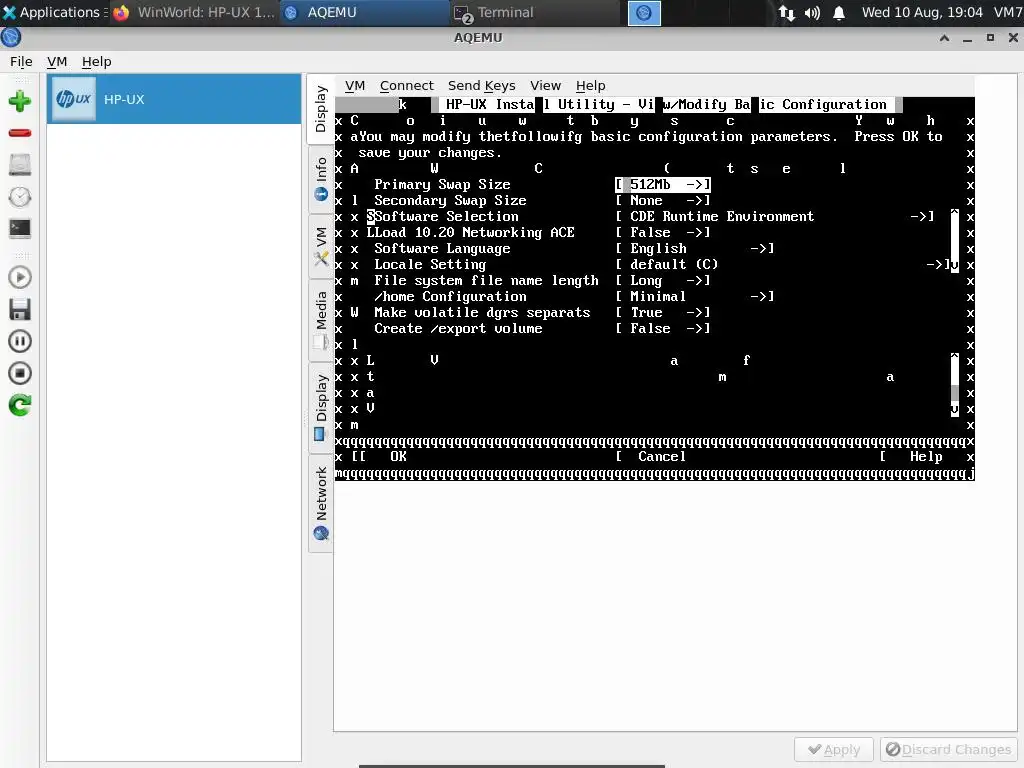Open CDE Runtime Environment software selector
This screenshot has height=768, width=1024.
click(775, 217)
